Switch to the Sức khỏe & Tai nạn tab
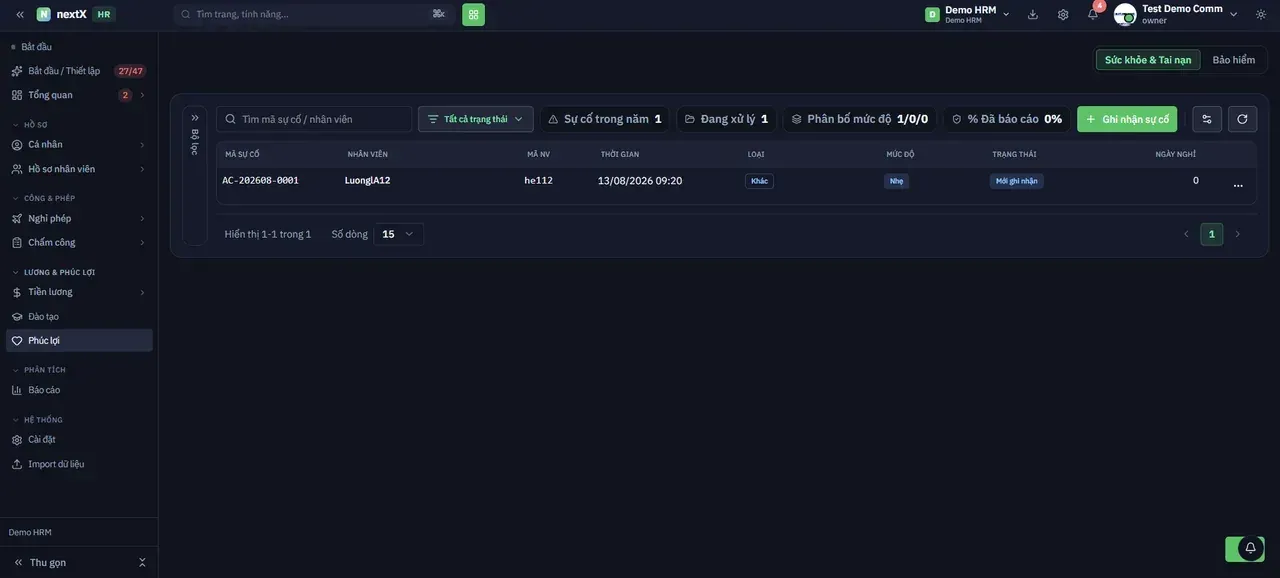 pos(1148,60)
